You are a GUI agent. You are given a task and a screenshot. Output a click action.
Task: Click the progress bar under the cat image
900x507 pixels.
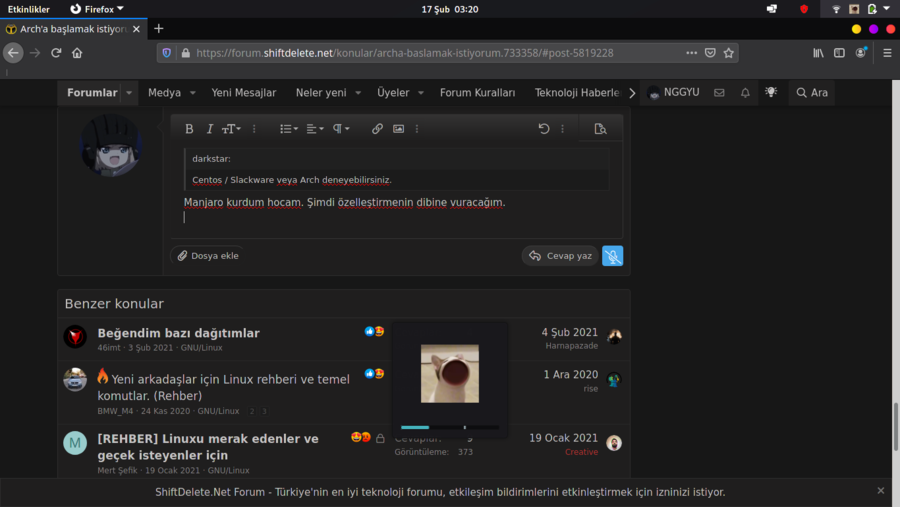(x=449, y=427)
